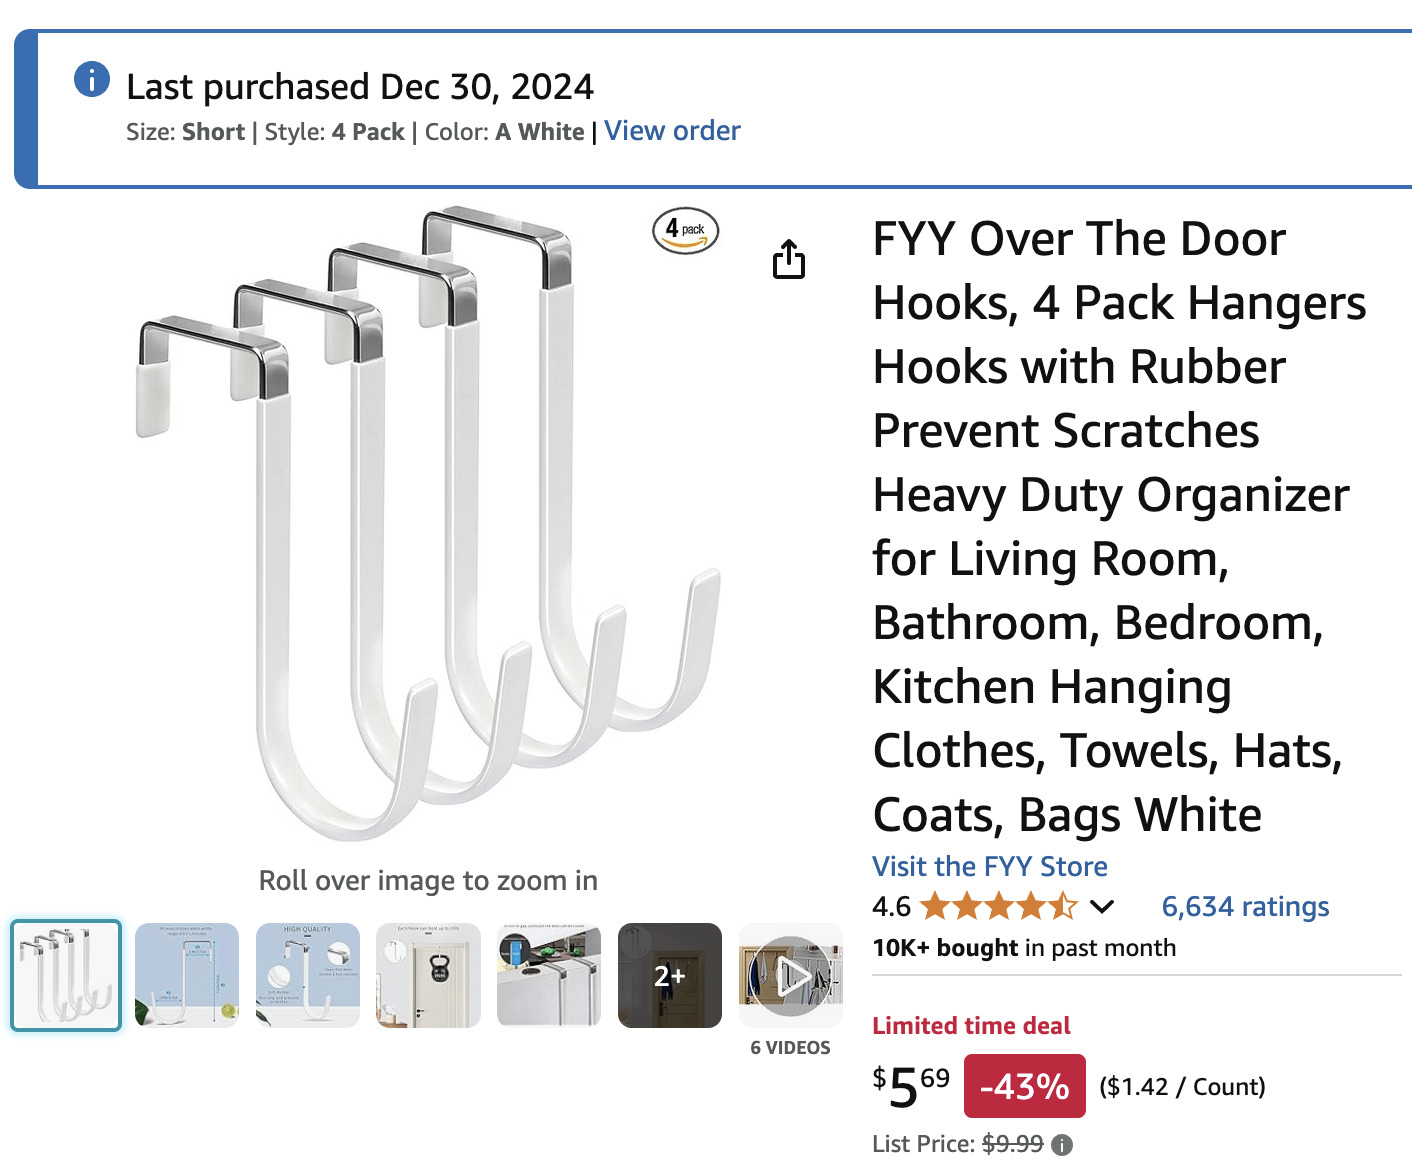Click the List Price info icon

tap(1062, 1145)
